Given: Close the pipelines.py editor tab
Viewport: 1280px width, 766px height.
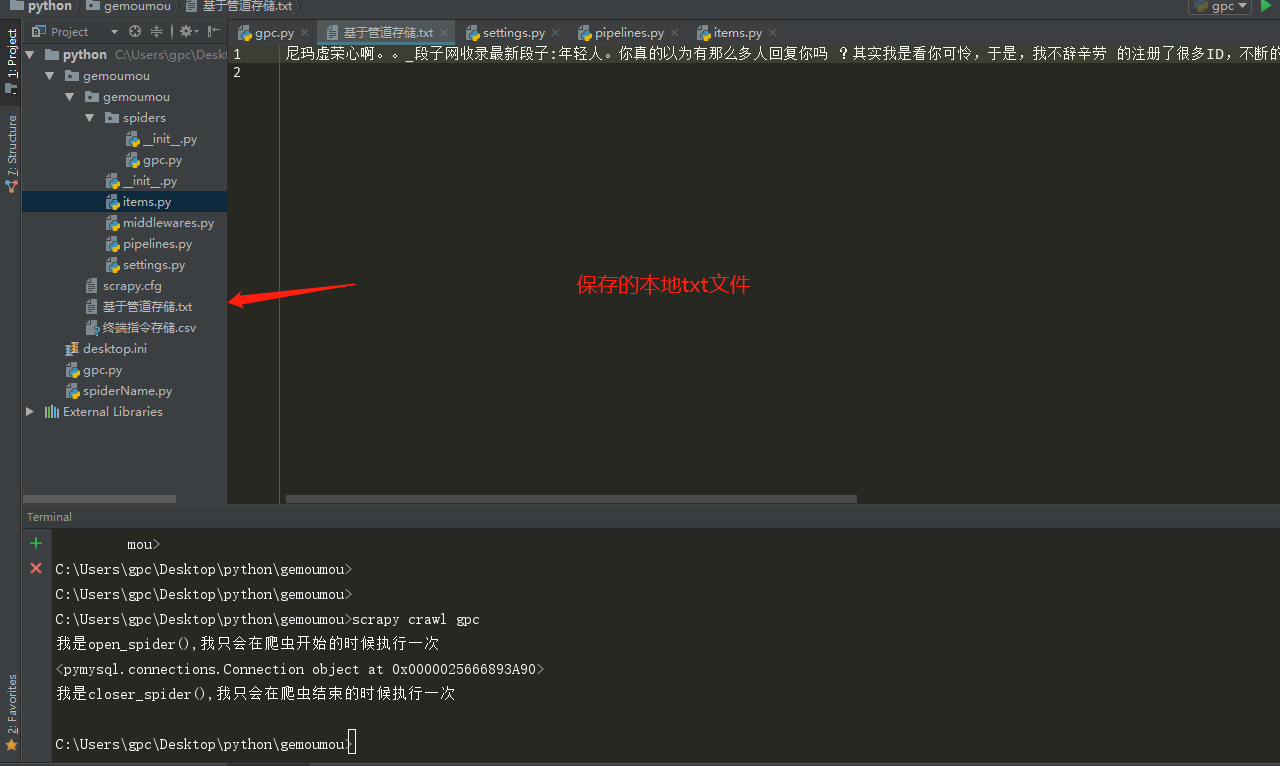Looking at the screenshot, I should pyautogui.click(x=675, y=33).
